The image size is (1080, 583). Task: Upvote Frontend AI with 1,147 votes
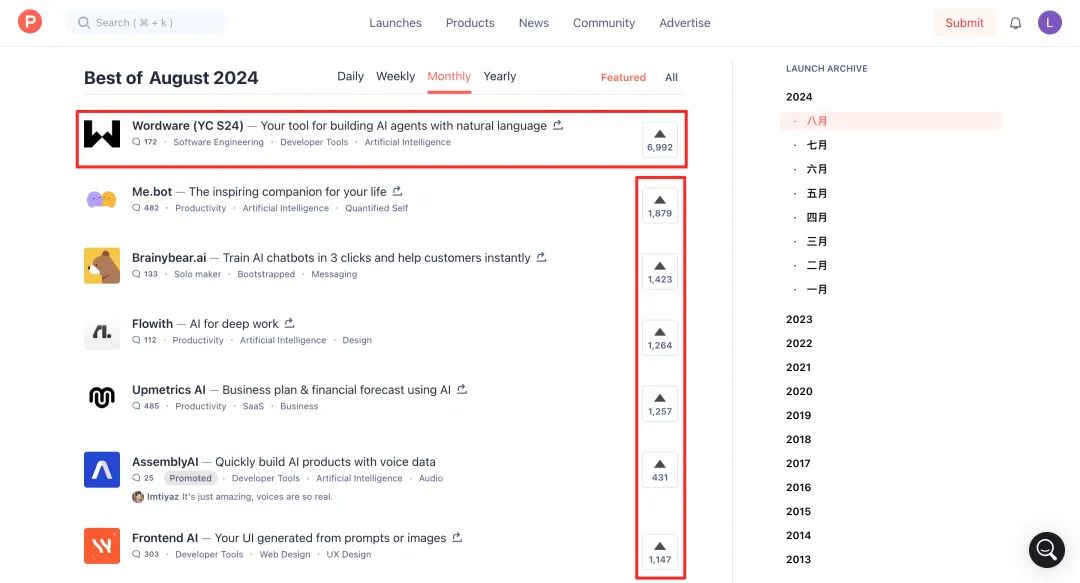click(x=660, y=552)
